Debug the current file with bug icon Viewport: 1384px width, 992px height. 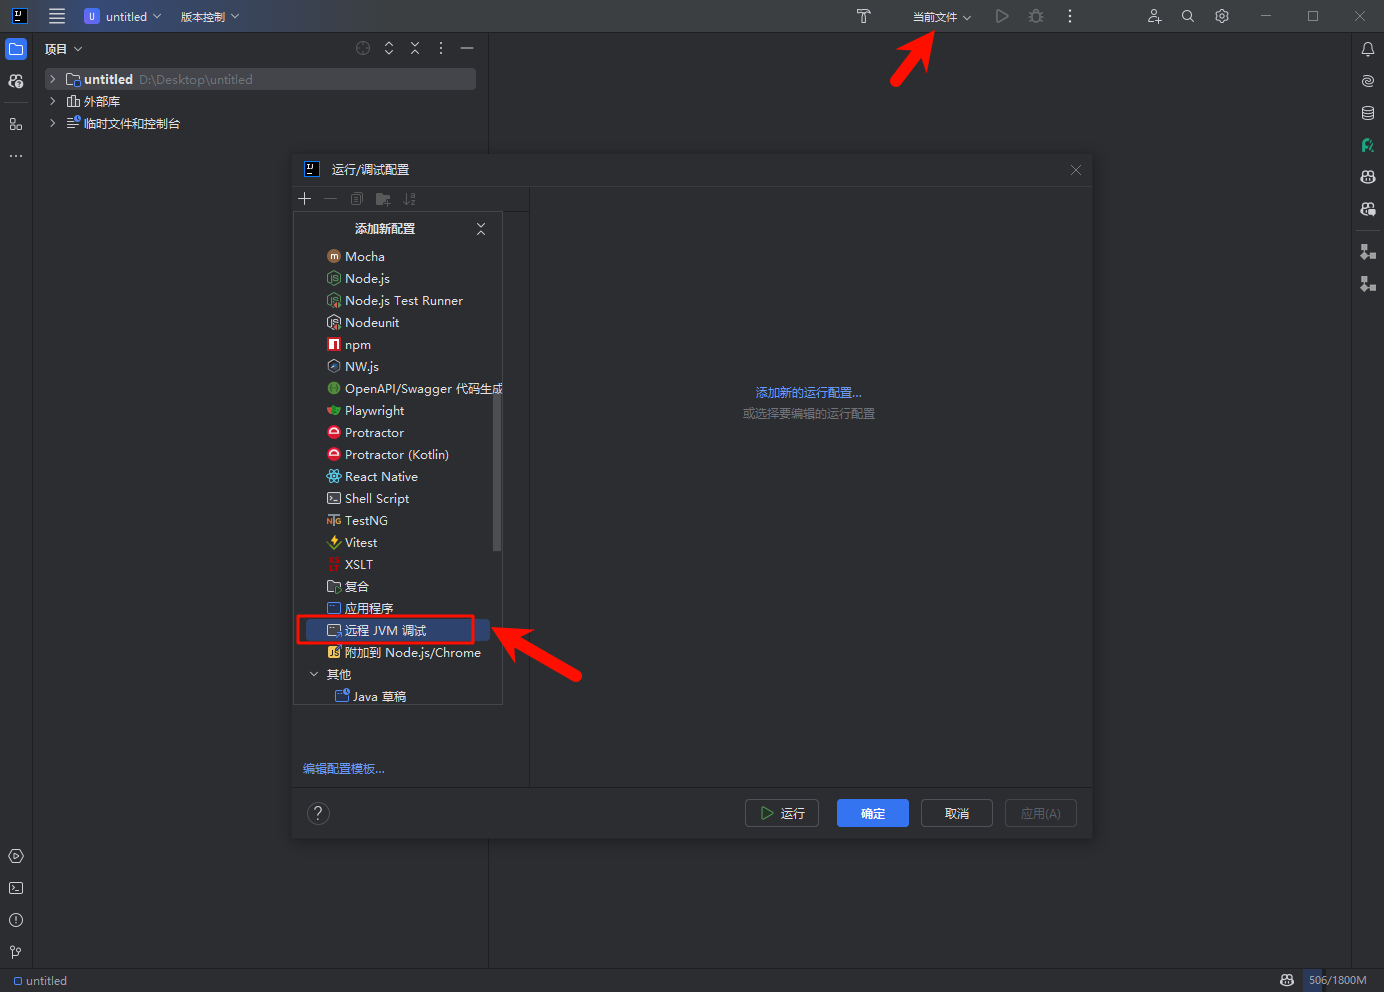pos(1036,16)
